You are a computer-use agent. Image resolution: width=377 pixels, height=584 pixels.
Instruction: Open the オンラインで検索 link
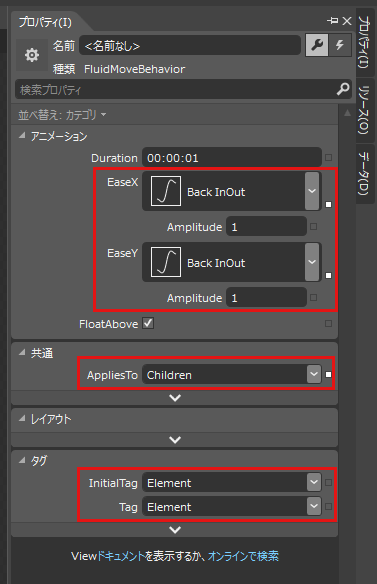point(243,556)
